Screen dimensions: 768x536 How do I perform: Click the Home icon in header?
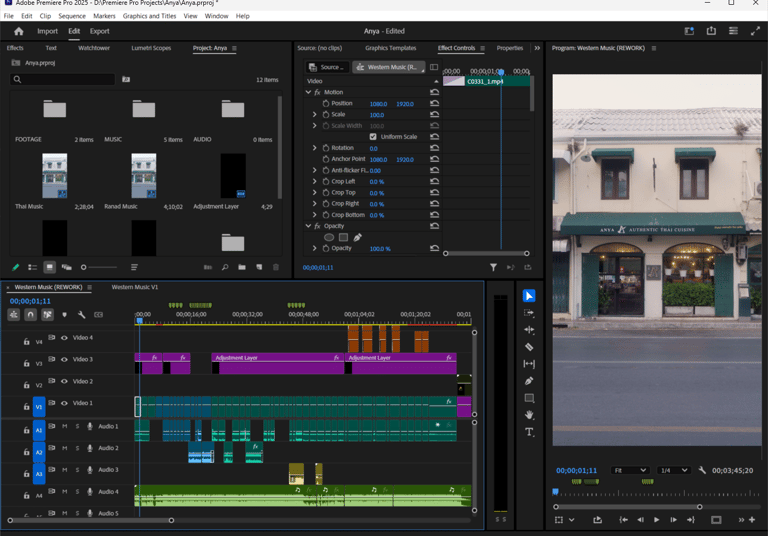tap(18, 31)
